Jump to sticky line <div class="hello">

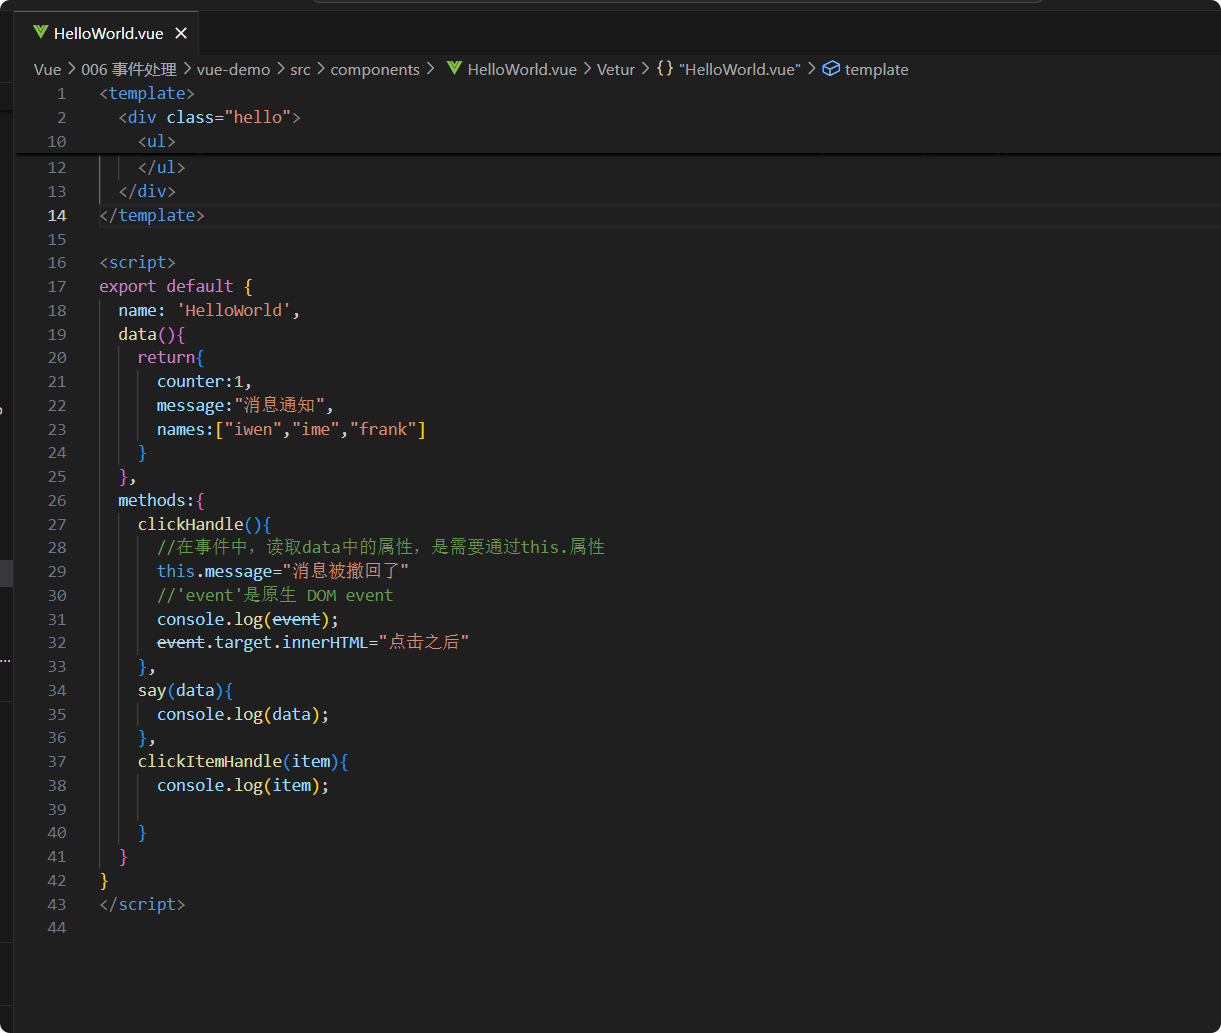[210, 117]
